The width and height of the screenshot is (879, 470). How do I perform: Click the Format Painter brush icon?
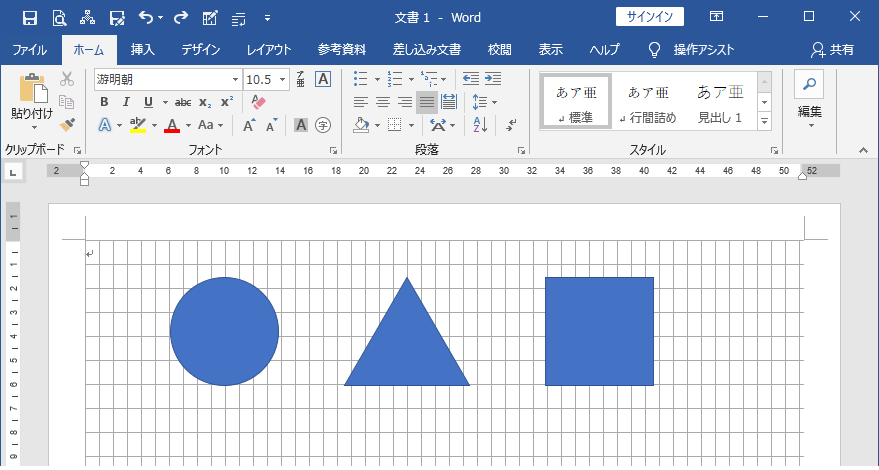pos(67,125)
